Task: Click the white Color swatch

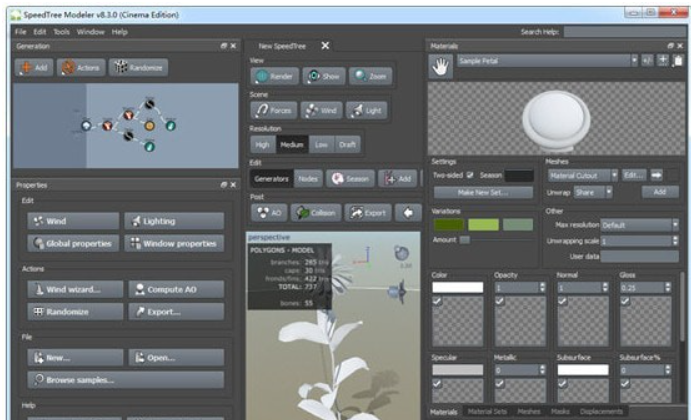Action: point(457,287)
